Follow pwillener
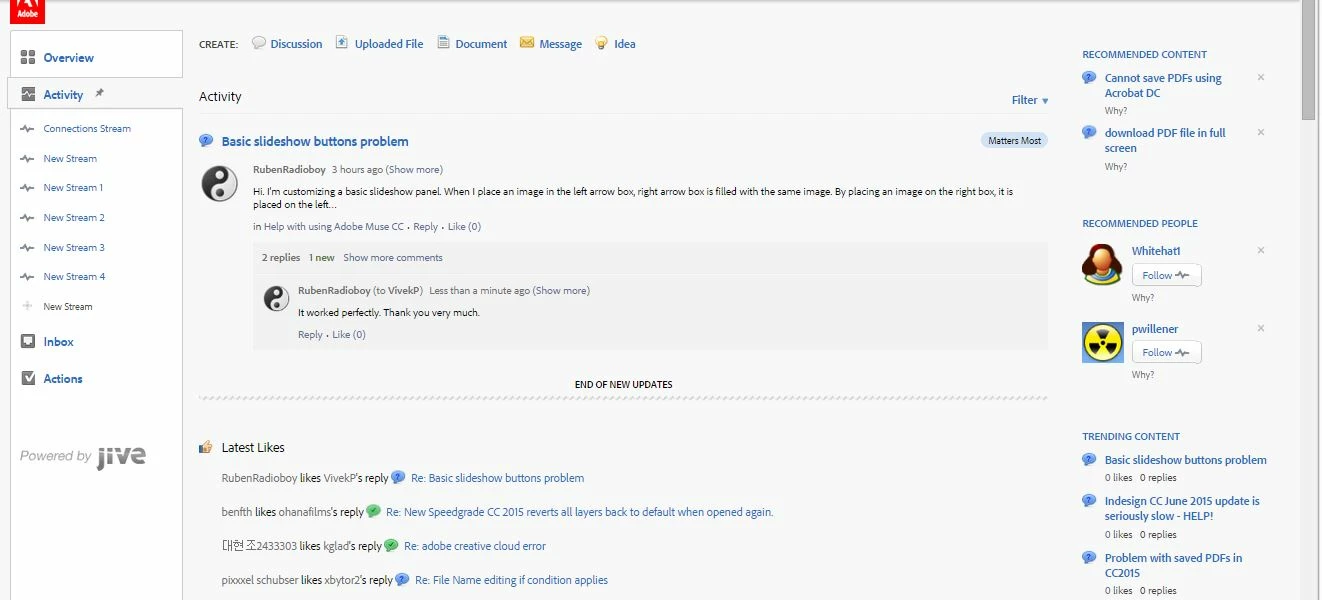 click(1166, 352)
